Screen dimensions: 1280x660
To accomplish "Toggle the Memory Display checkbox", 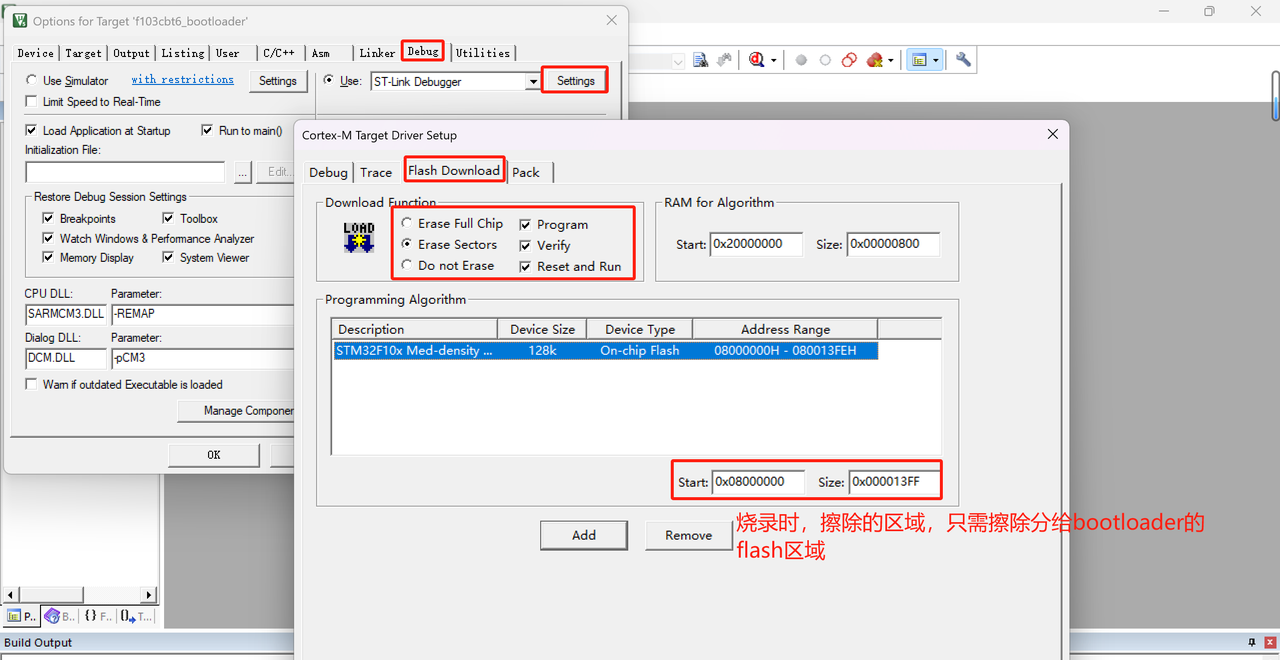I will point(48,258).
